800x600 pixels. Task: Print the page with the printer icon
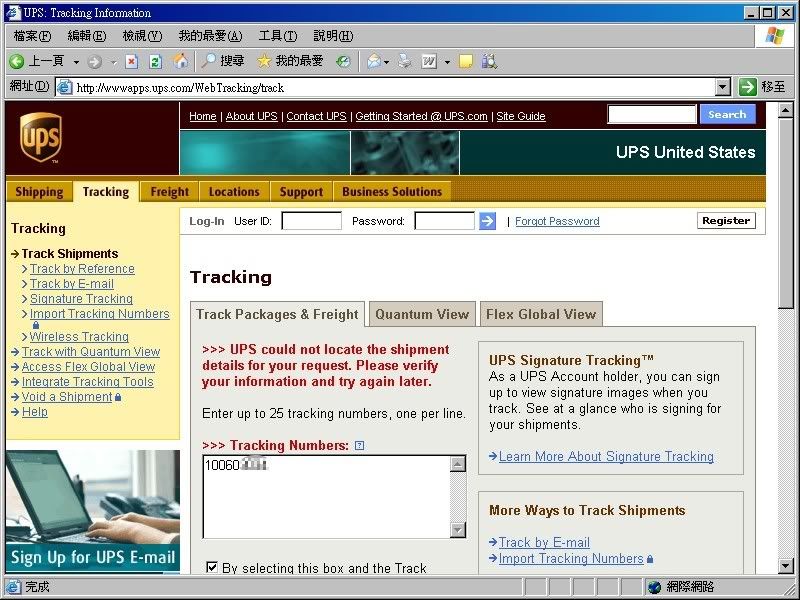[405, 62]
